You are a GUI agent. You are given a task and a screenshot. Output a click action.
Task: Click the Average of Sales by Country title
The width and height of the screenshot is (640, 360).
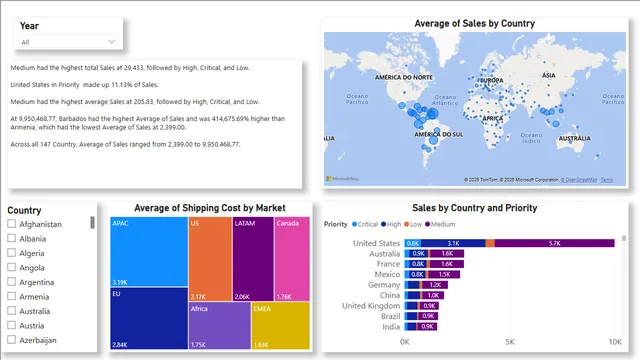click(x=474, y=24)
